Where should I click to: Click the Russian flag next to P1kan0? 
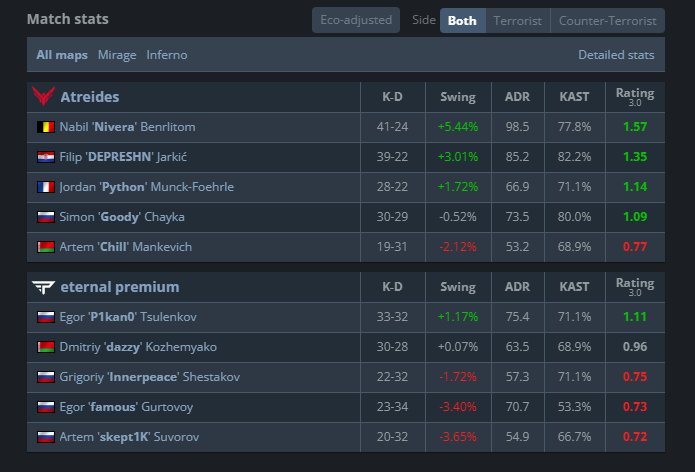pyautogui.click(x=46, y=317)
